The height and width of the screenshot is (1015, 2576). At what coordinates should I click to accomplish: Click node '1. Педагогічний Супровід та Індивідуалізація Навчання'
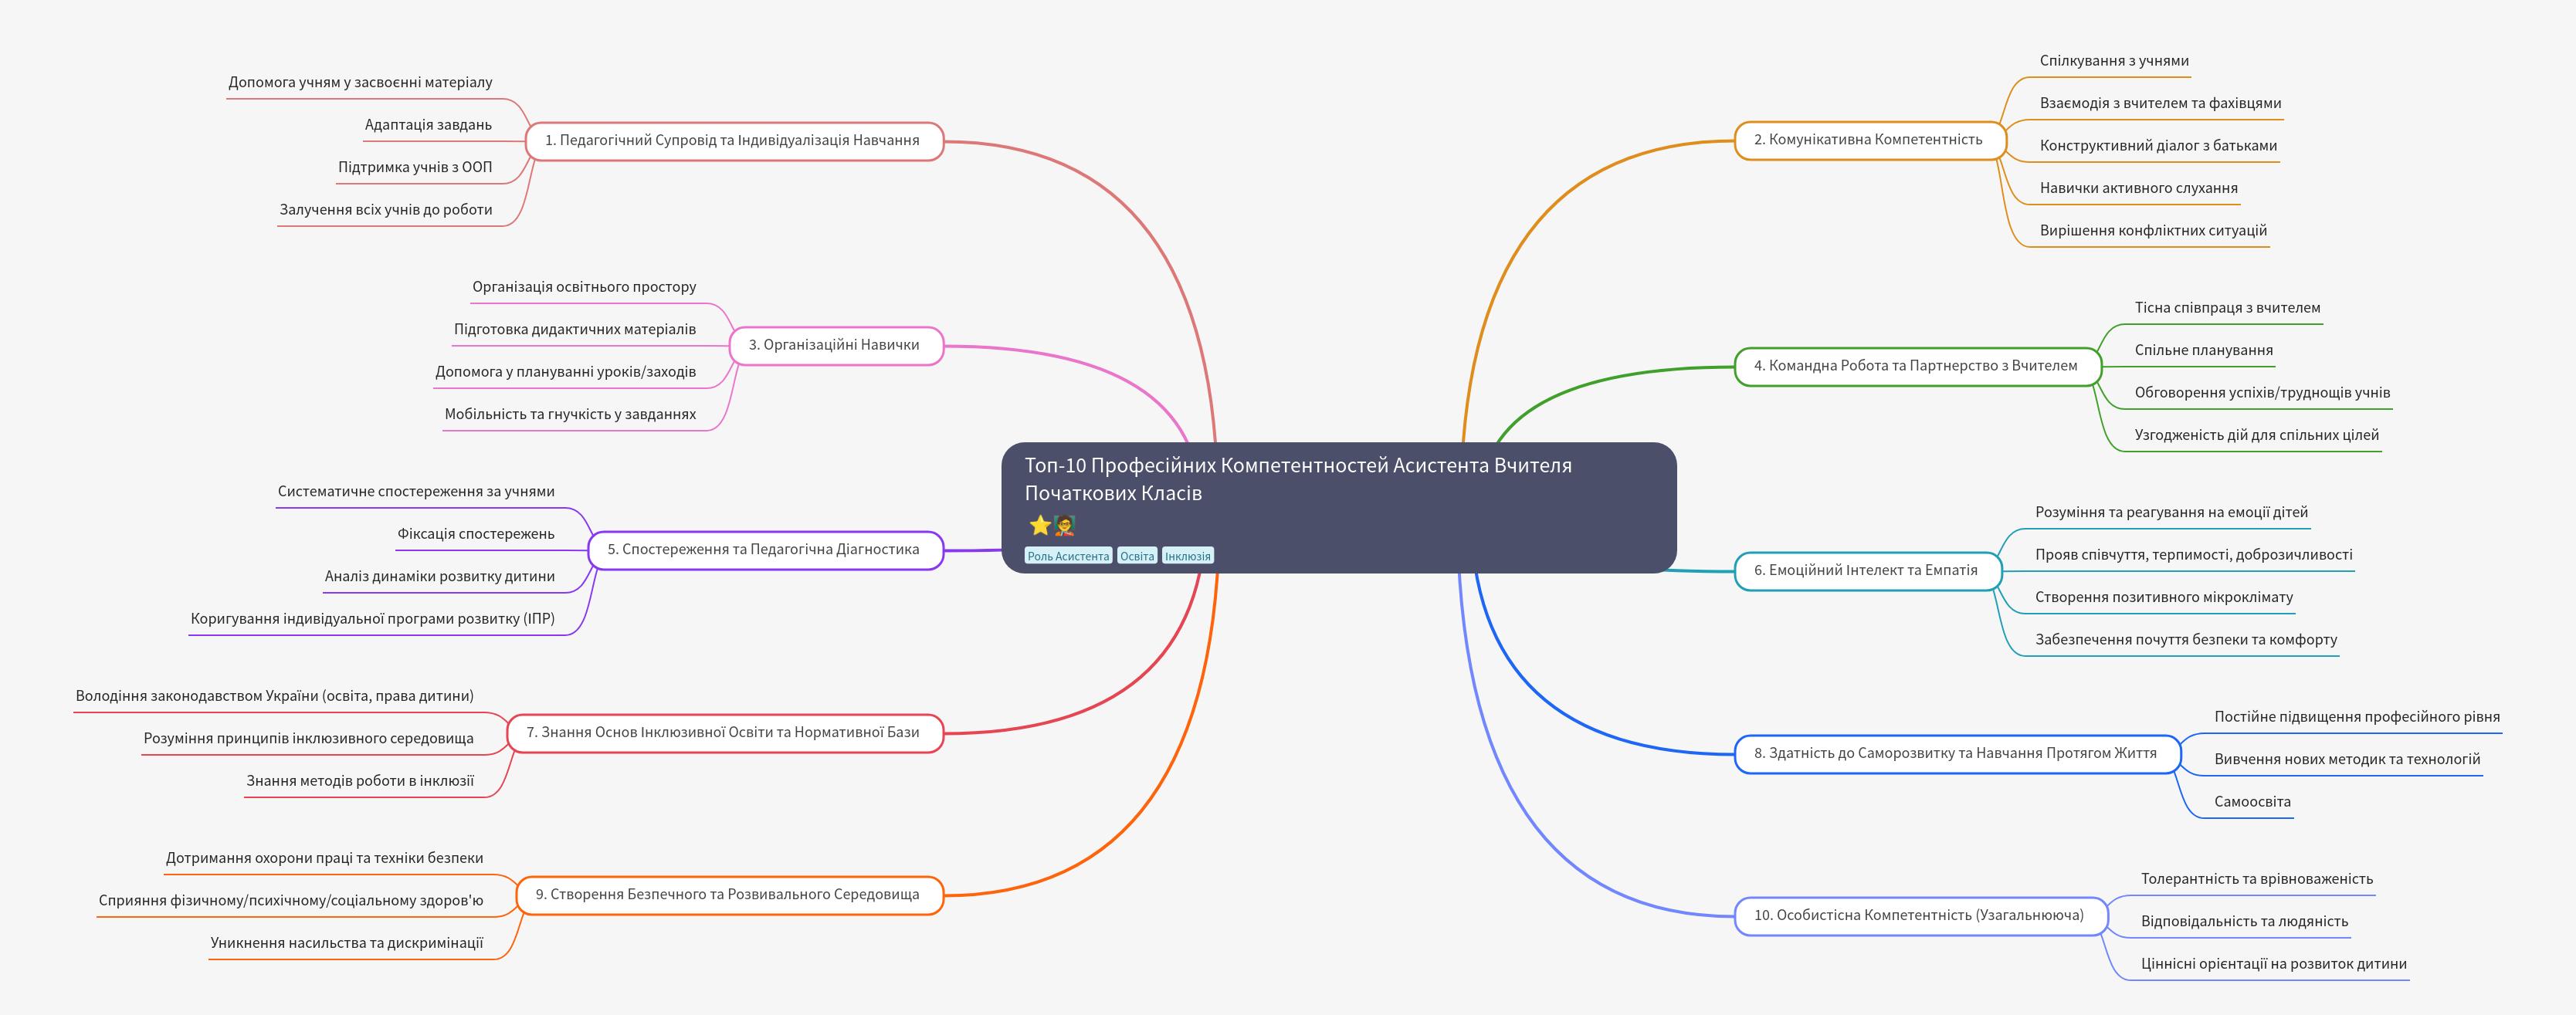point(732,141)
